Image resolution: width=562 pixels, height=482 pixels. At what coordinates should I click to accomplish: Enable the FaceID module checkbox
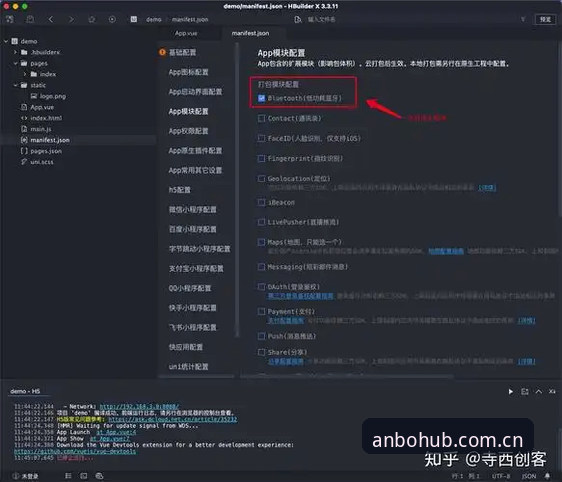click(261, 138)
